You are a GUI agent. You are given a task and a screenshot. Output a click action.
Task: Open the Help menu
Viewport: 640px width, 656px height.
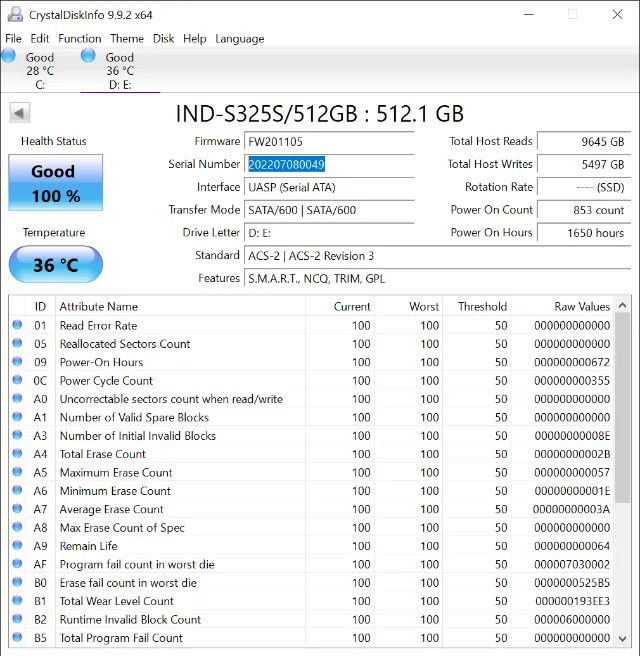[x=195, y=38]
